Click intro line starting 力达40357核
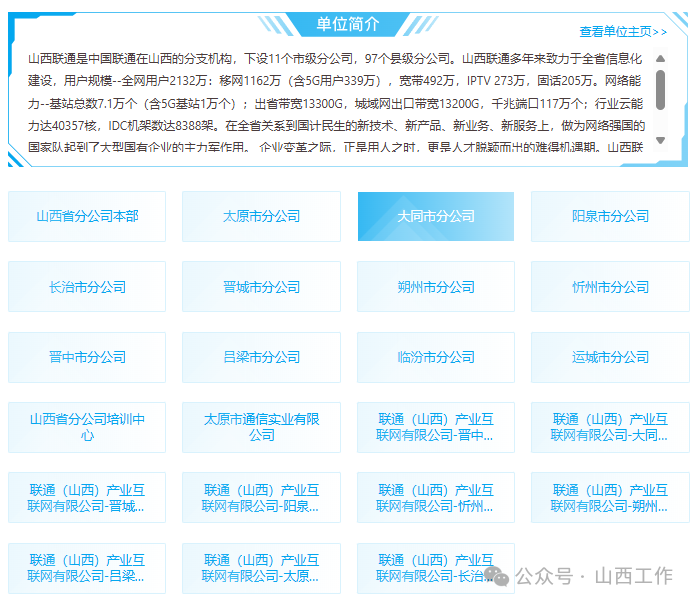Viewport: 695px width, 604px height. pos(336,126)
